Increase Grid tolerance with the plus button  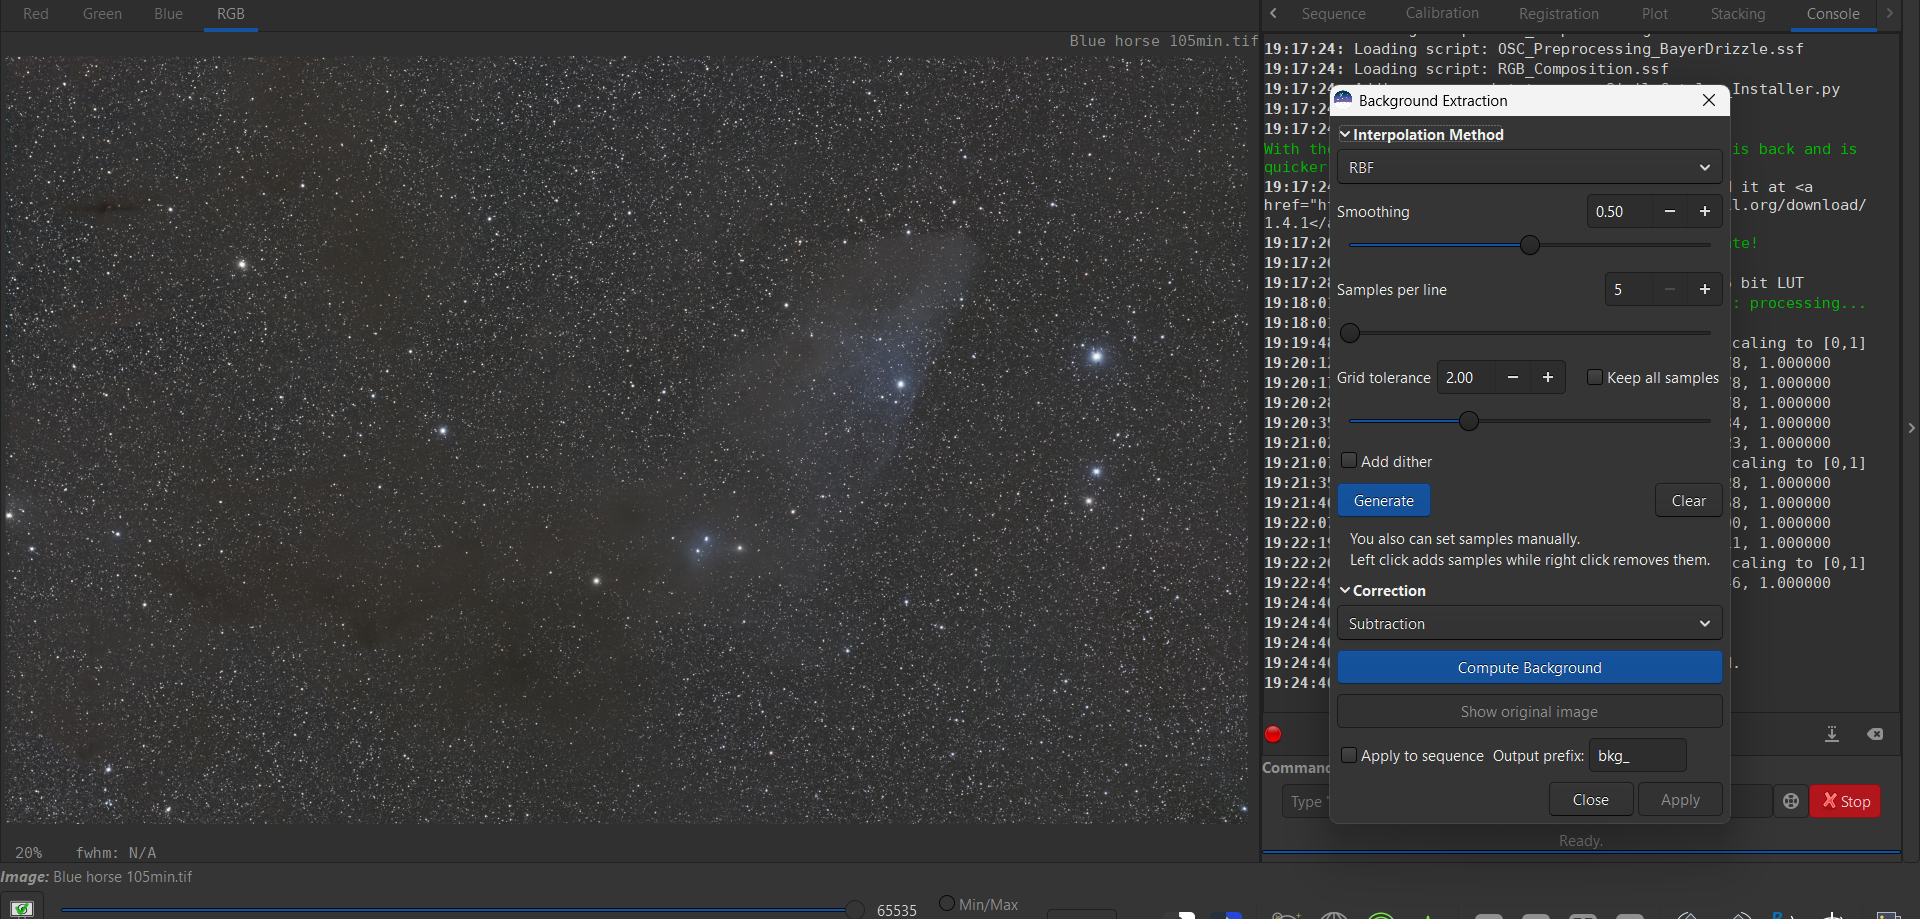(1548, 377)
